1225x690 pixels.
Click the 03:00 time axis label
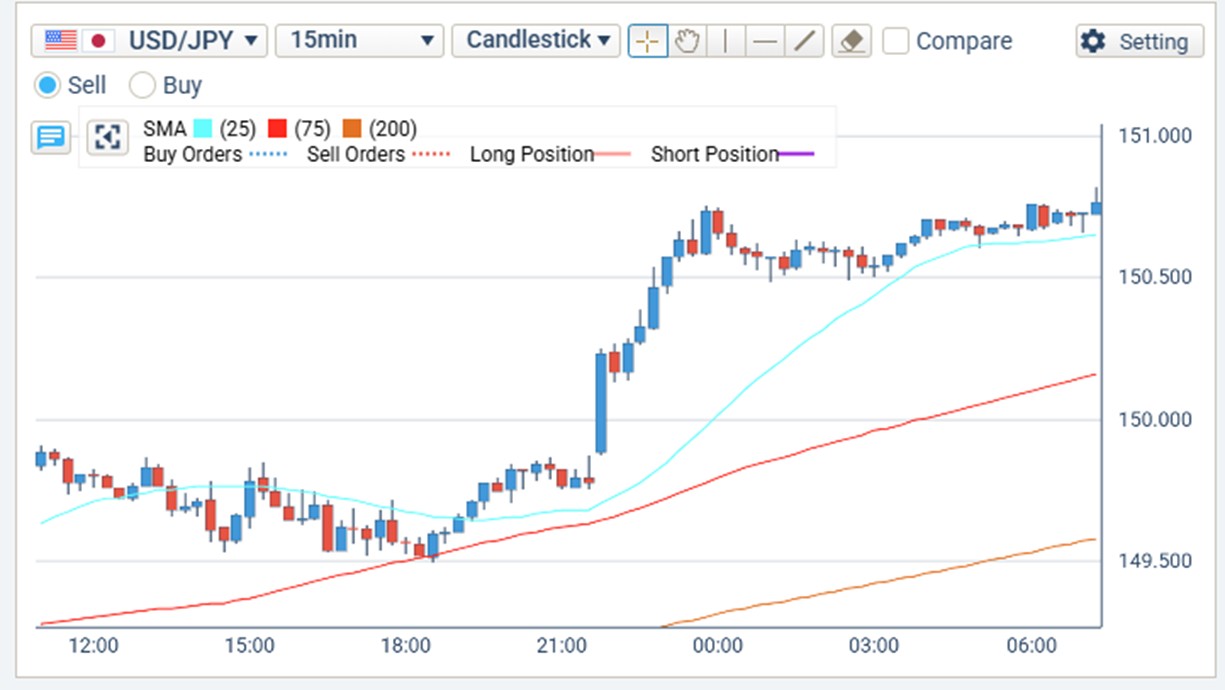tap(874, 646)
